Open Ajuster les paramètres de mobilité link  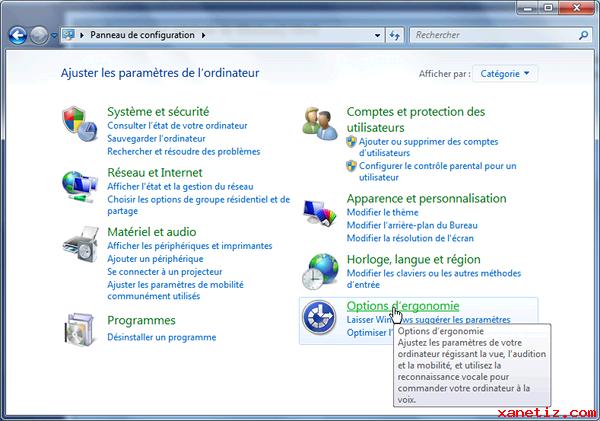(x=175, y=290)
